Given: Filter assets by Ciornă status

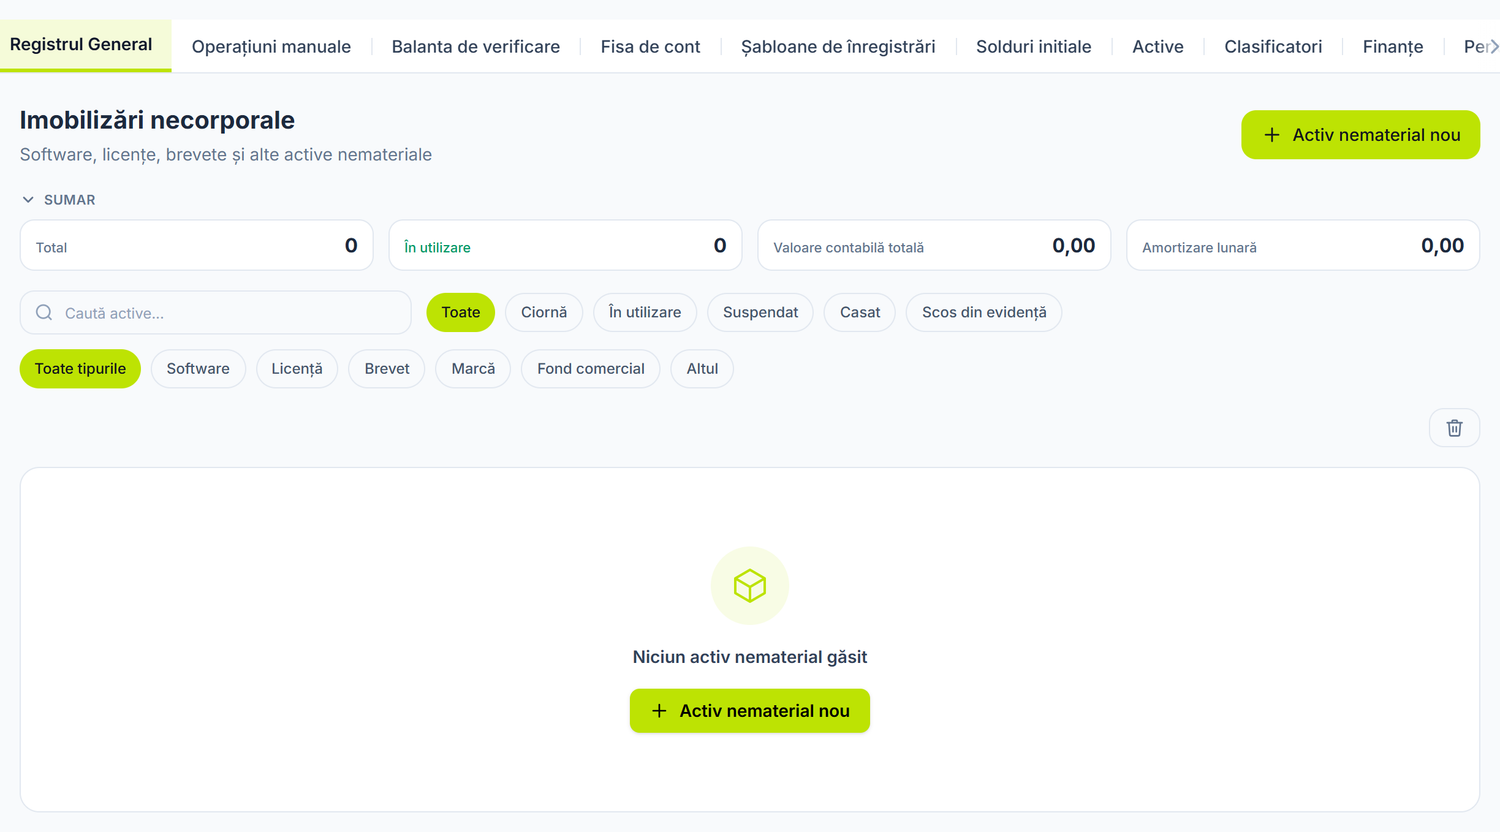Looking at the screenshot, I should pos(544,312).
